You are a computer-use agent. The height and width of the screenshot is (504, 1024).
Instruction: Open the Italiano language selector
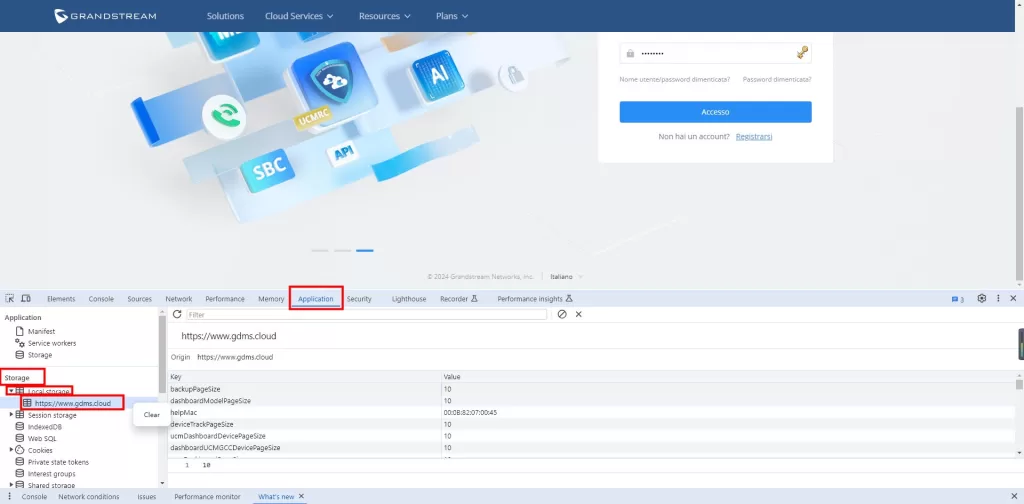pos(566,277)
